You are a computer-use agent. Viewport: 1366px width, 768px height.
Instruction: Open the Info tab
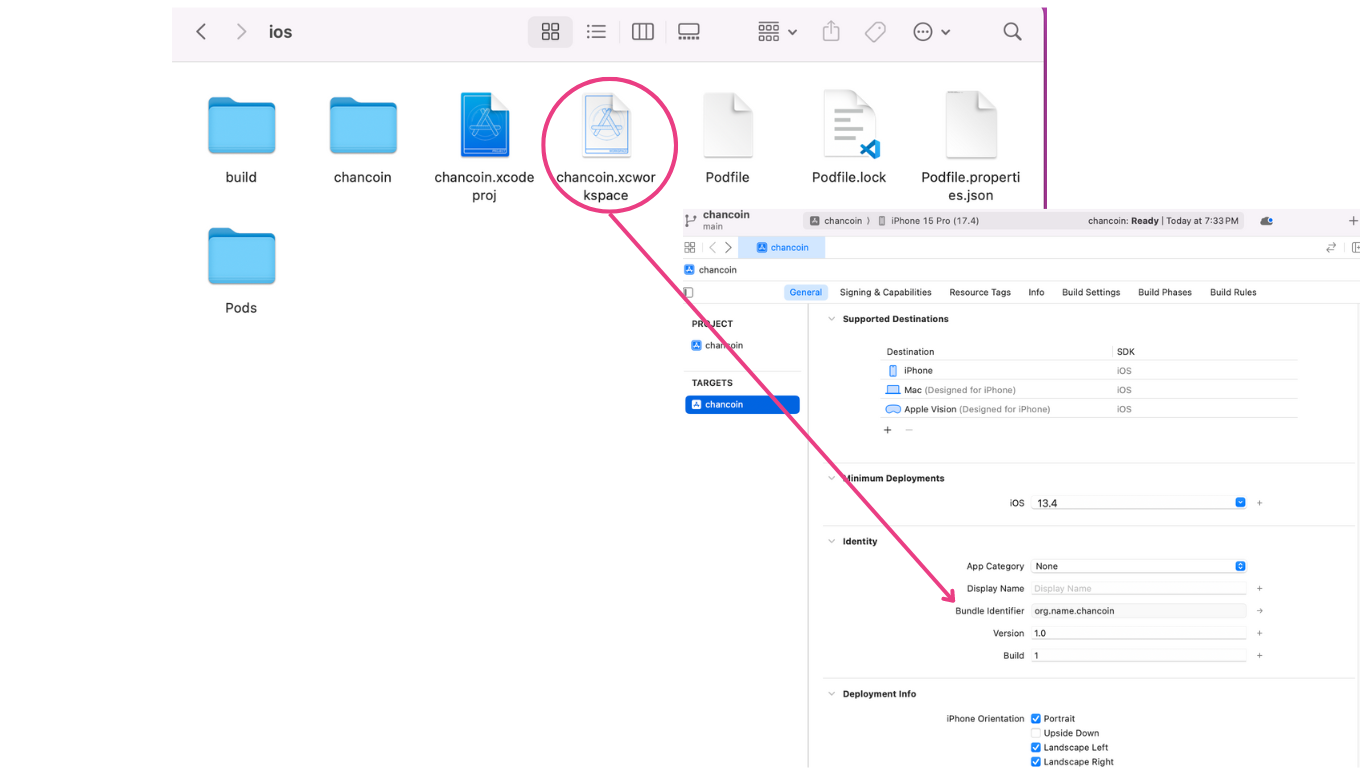[x=1036, y=292]
